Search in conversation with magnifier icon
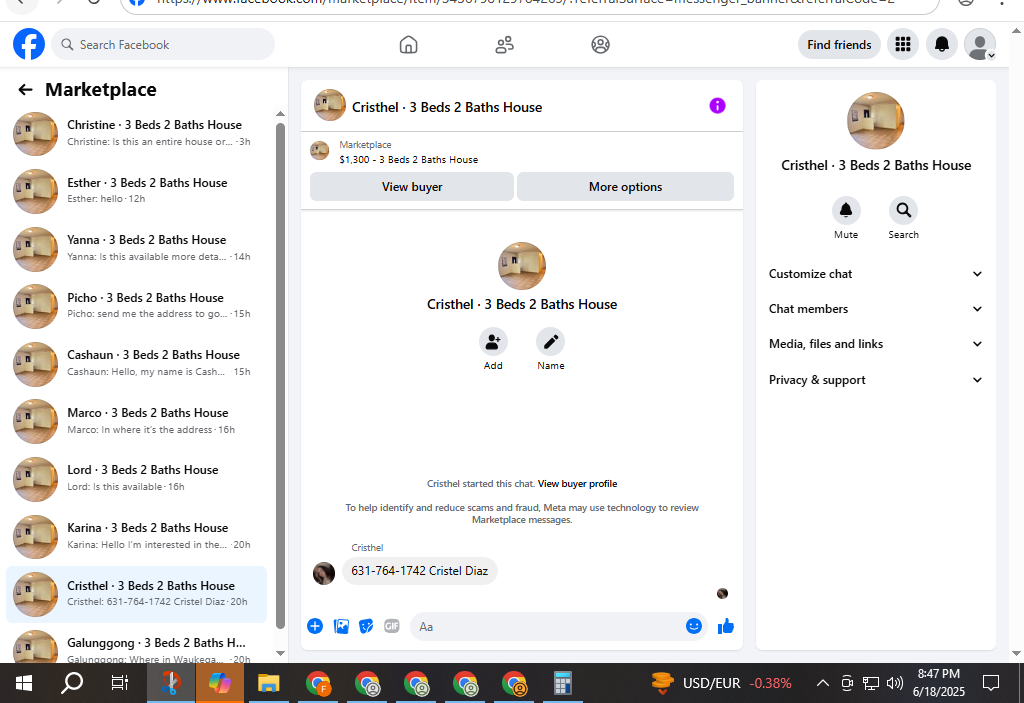 903,210
